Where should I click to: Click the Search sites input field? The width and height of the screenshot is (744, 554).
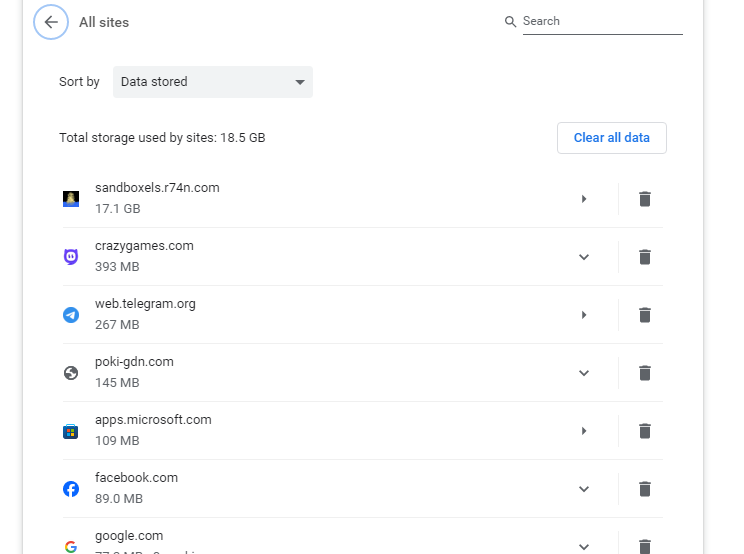(602, 22)
